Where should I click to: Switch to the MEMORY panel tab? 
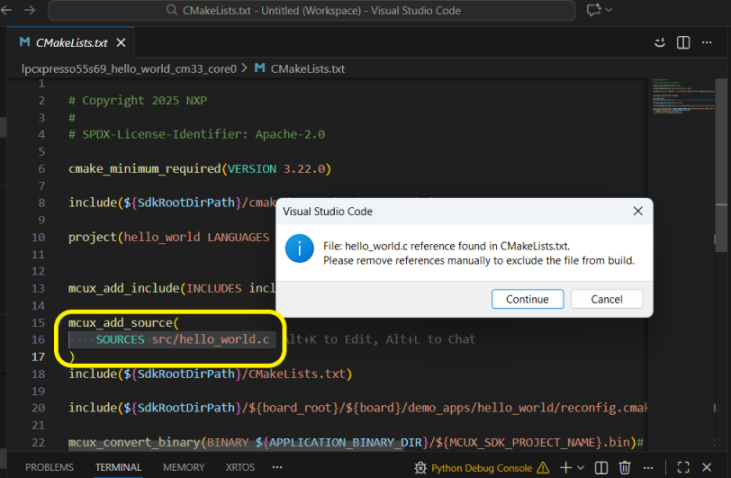tap(183, 467)
